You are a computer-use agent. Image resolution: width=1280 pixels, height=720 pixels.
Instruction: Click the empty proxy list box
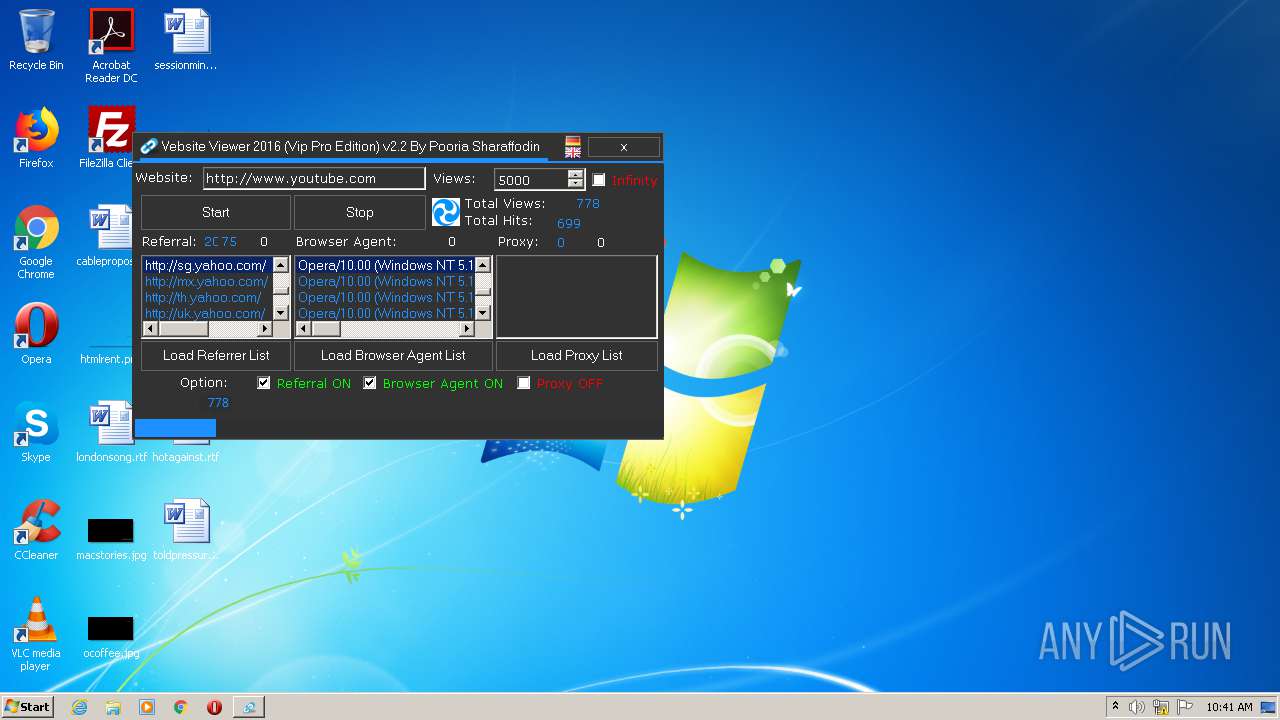577,297
